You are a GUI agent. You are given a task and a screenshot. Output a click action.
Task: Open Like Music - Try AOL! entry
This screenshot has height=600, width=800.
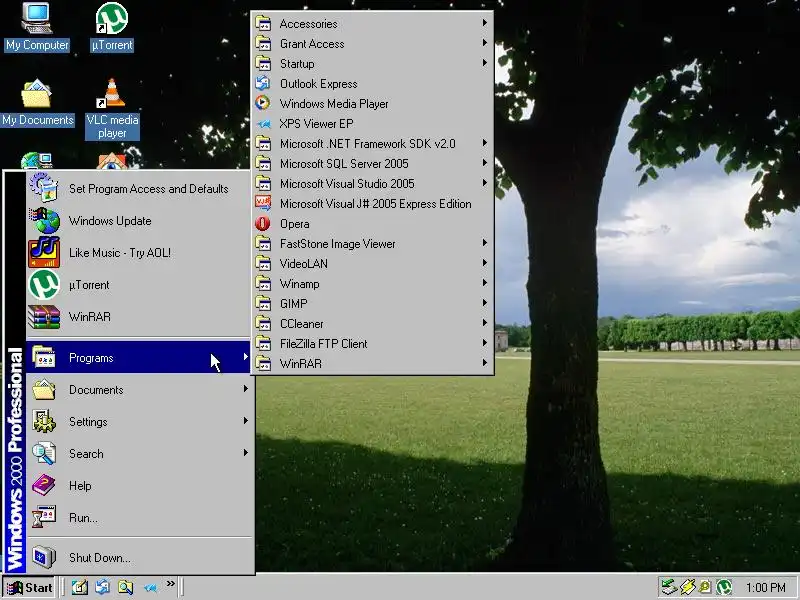coord(138,253)
